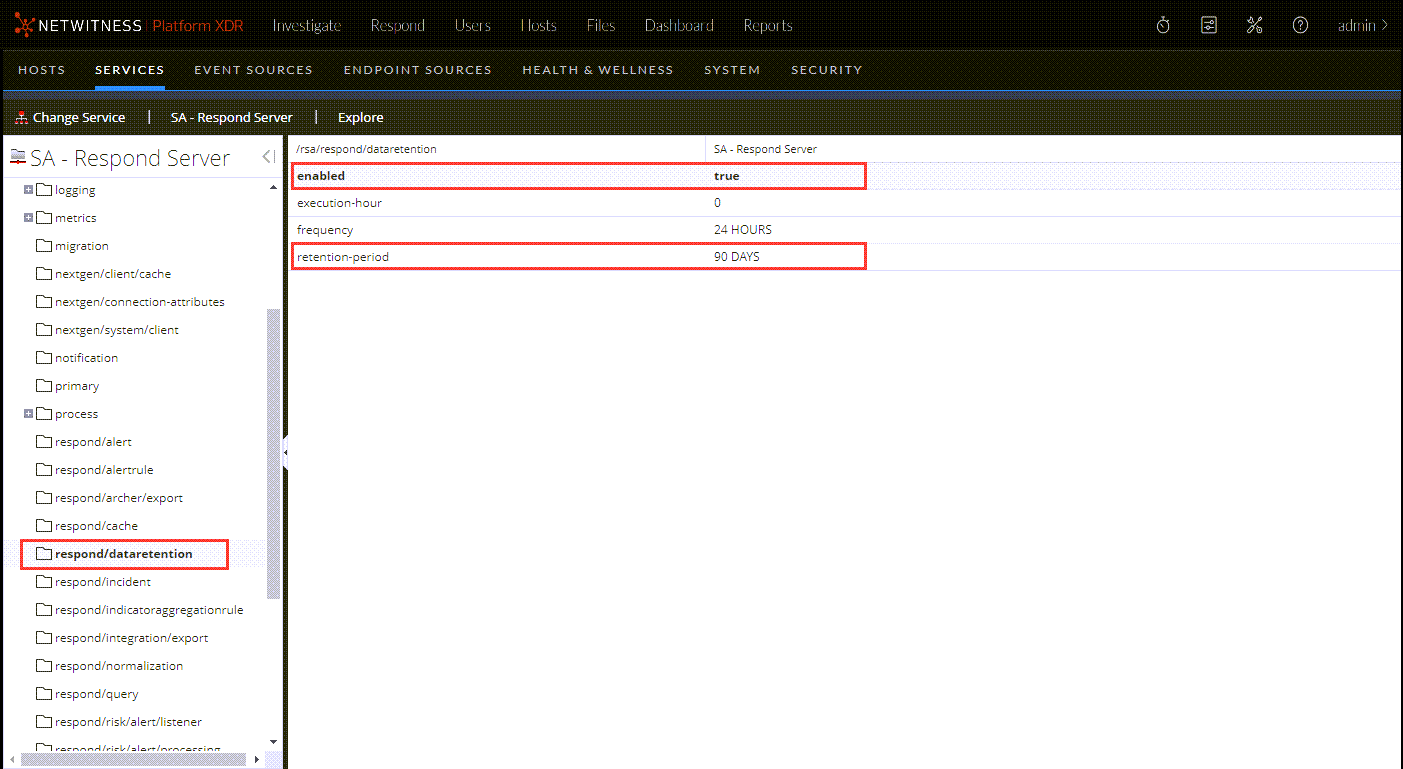Click the frequency value 24 HOURS

point(743,230)
